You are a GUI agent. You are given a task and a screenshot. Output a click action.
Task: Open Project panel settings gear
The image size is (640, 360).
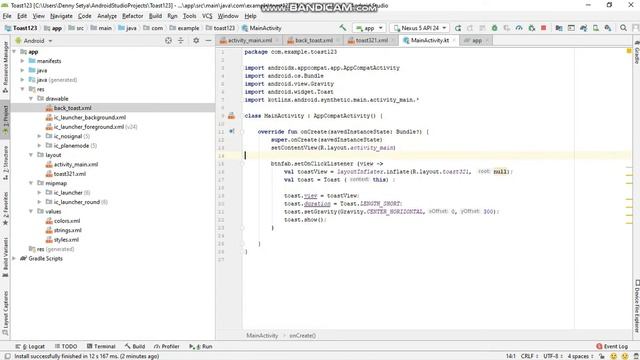pos(196,40)
